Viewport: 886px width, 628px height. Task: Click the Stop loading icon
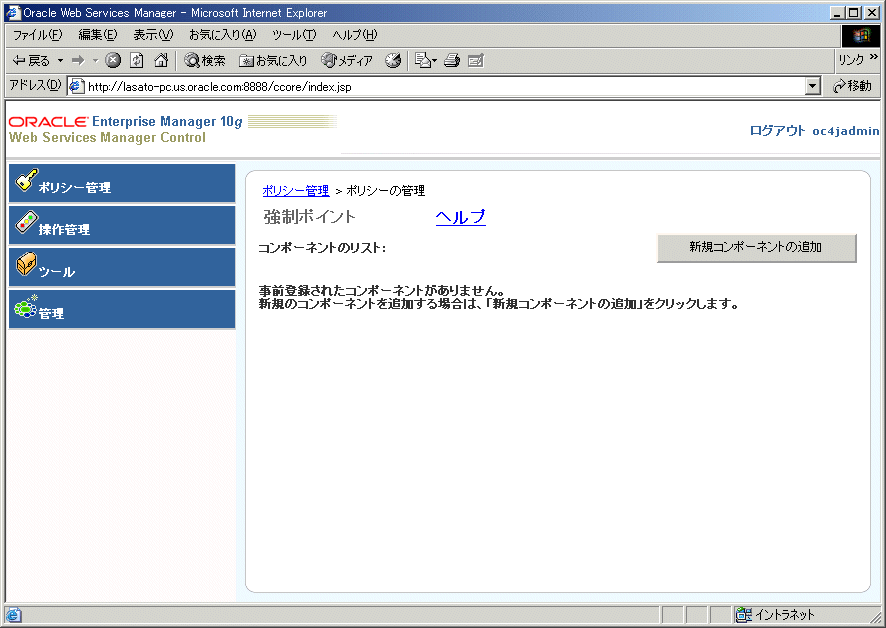point(113,60)
